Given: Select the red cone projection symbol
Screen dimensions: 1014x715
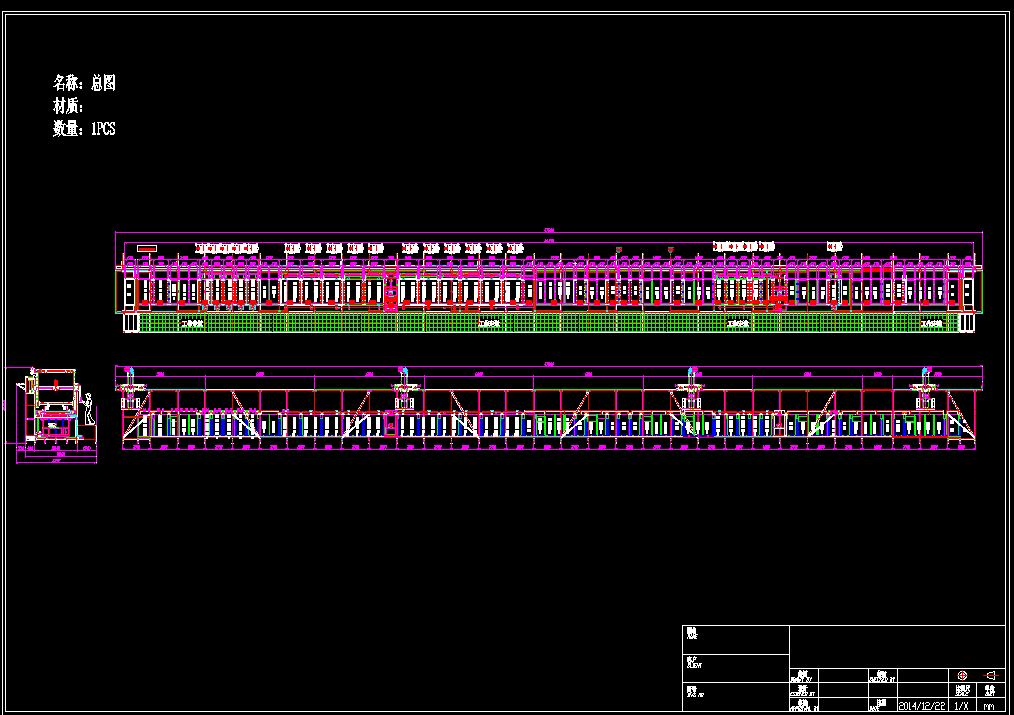Looking at the screenshot, I should tap(991, 676).
